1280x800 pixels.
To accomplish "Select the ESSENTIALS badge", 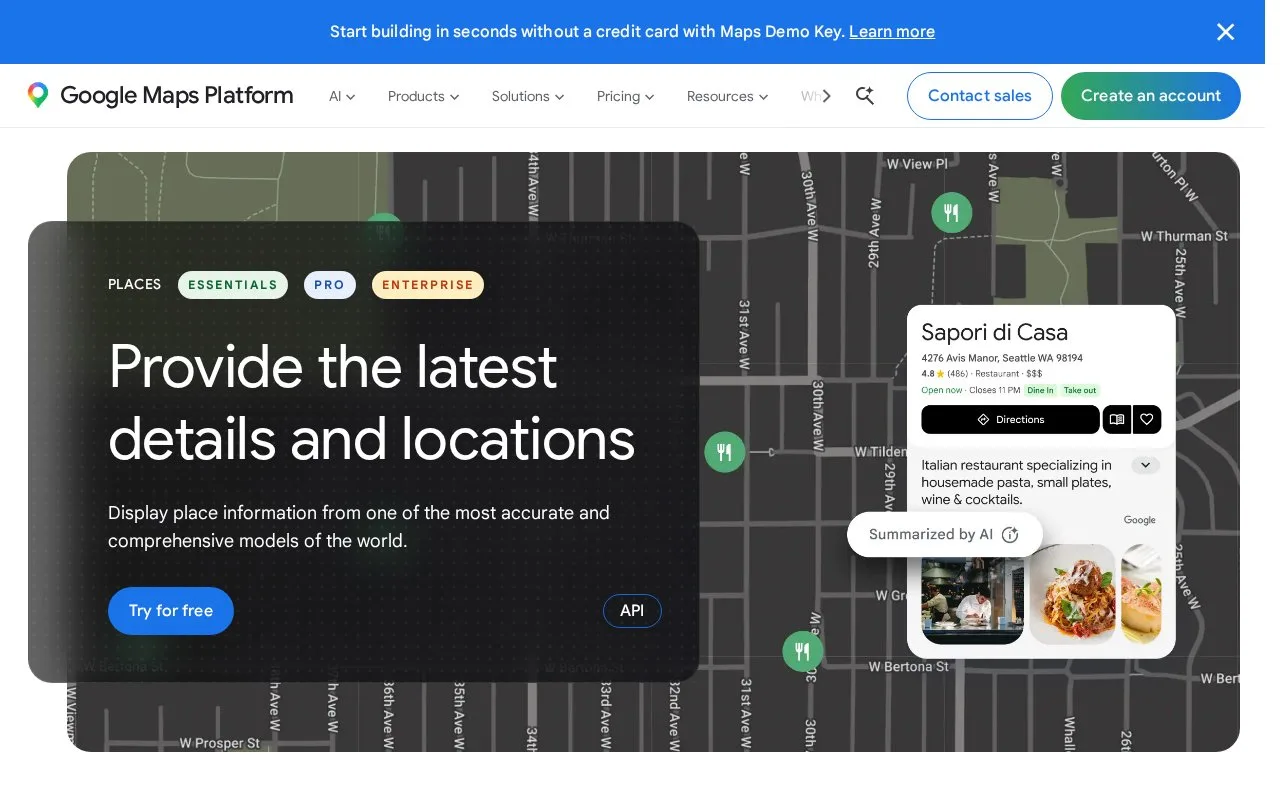I will tap(233, 285).
